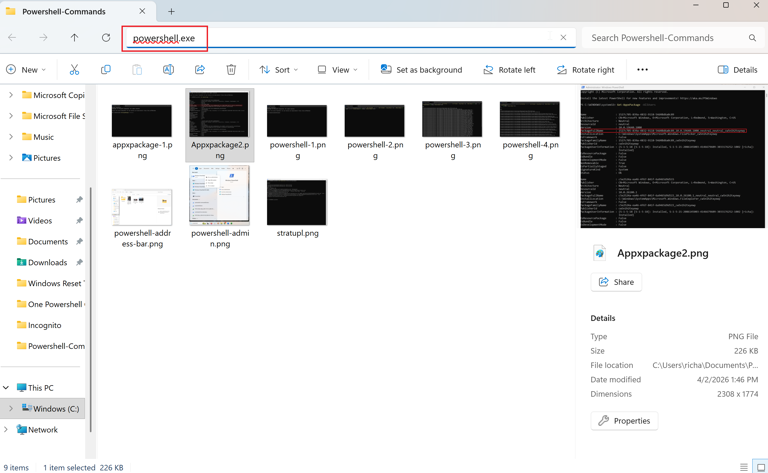Unpin Downloads using its pin icon
768x473 pixels.
(79, 262)
